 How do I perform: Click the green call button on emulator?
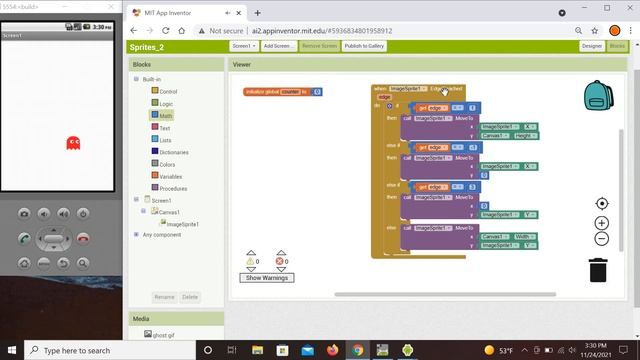24,239
